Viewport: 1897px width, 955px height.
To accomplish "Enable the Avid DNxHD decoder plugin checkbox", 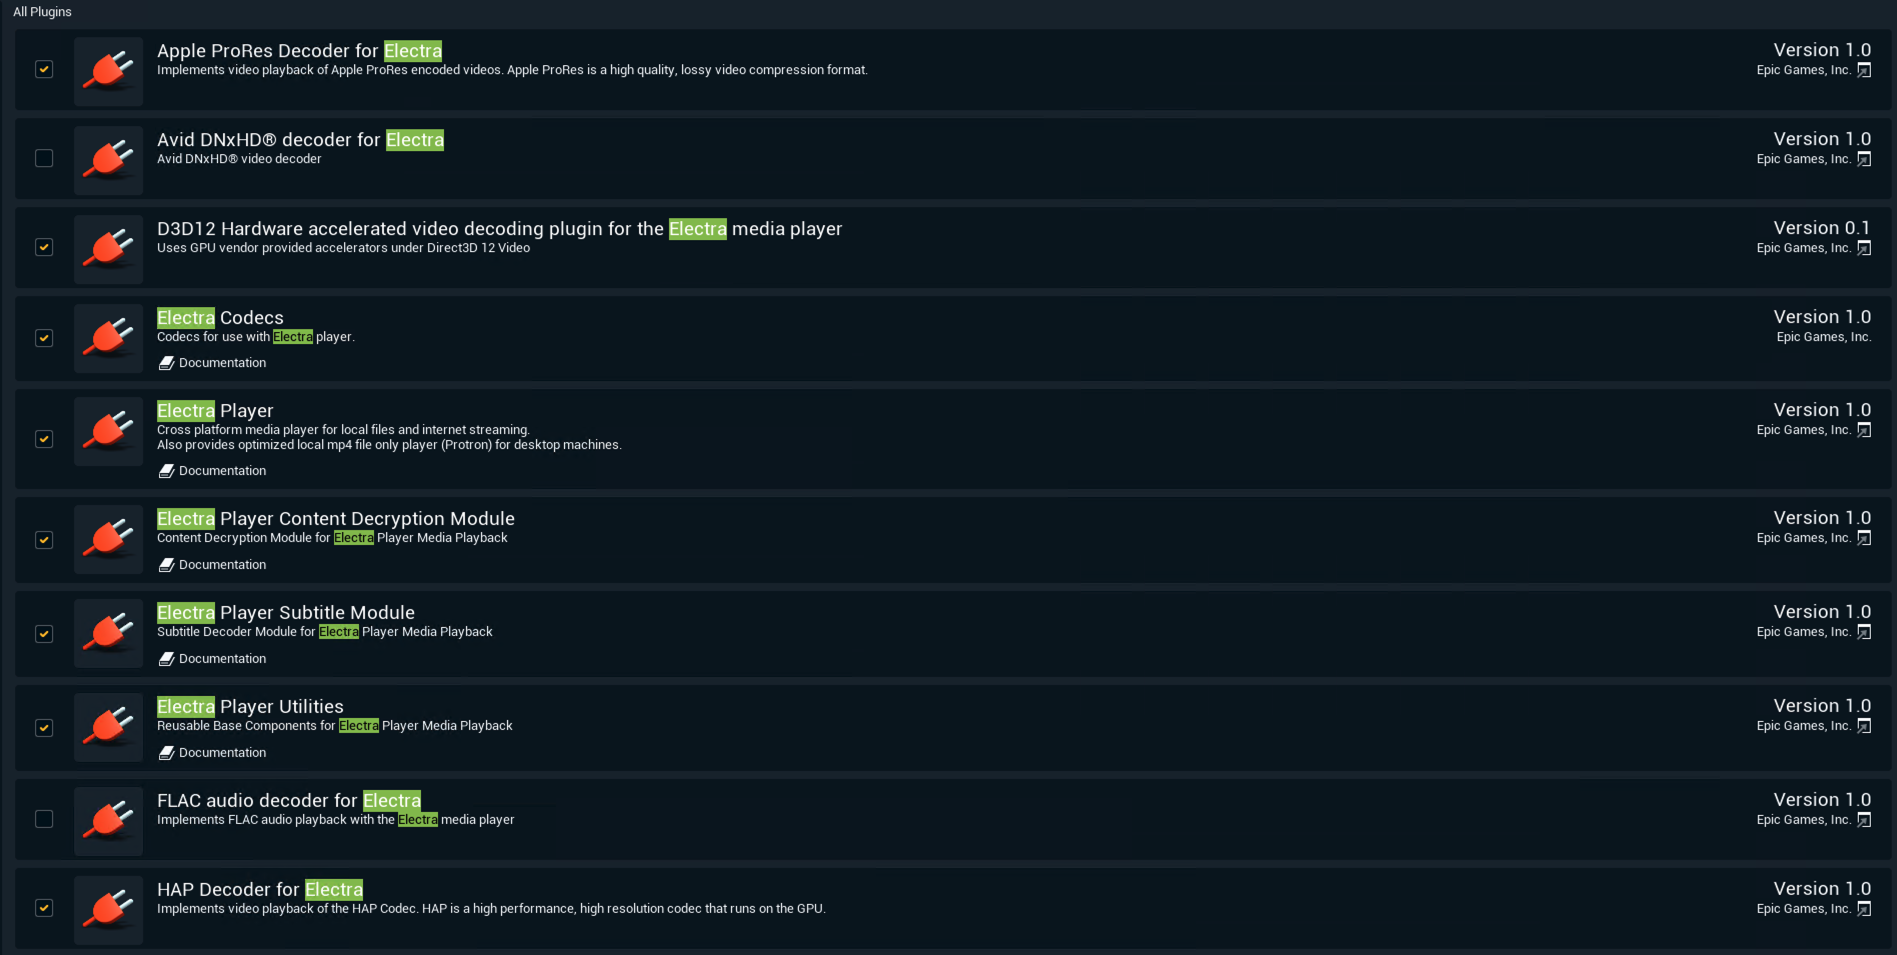I will pyautogui.click(x=44, y=158).
